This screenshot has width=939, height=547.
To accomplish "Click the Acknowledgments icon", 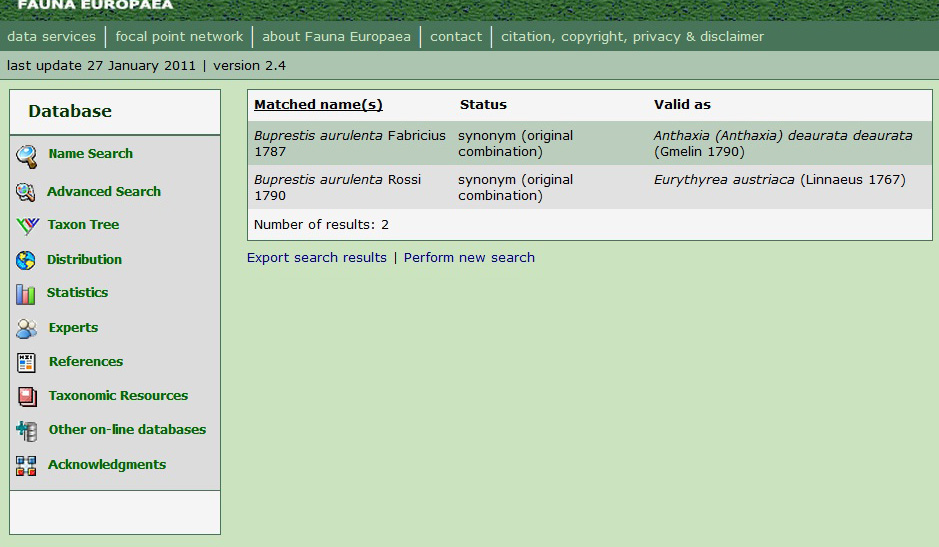I will point(27,465).
